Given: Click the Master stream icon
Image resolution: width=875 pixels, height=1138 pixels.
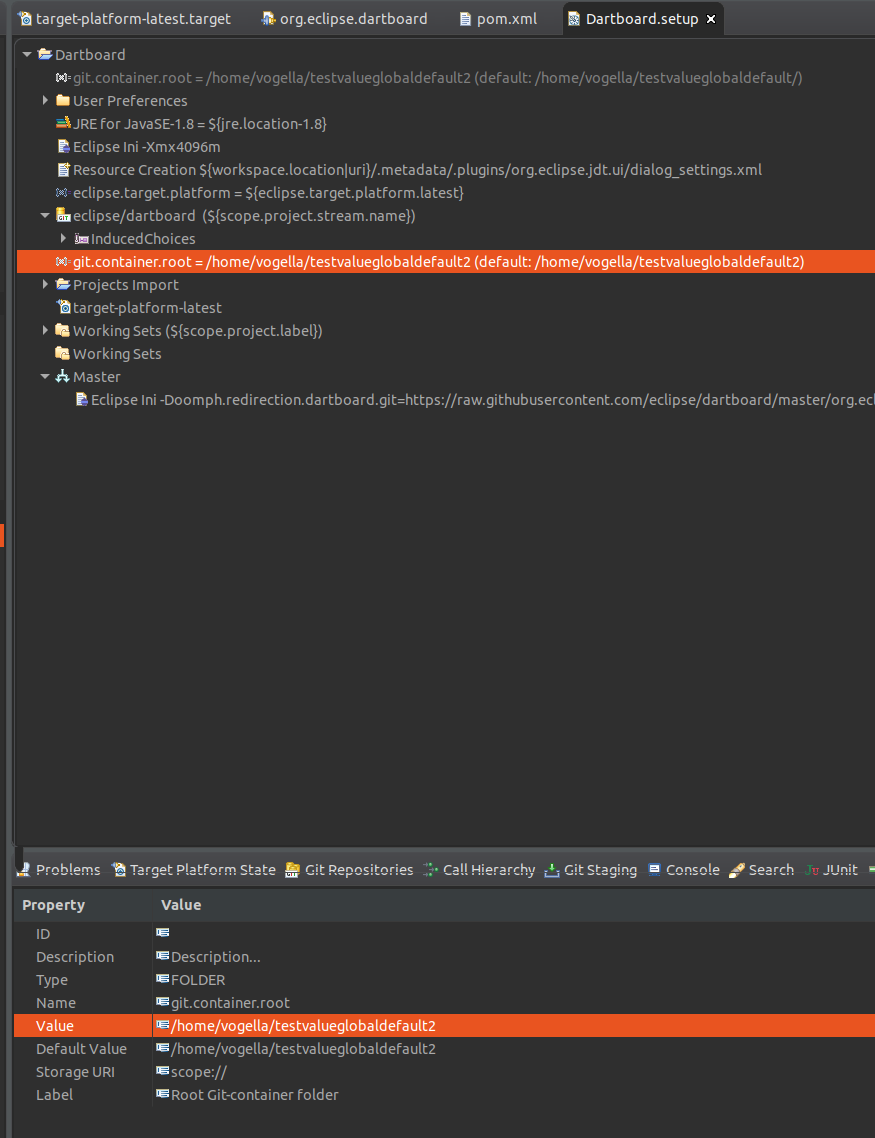Looking at the screenshot, I should [x=63, y=377].
